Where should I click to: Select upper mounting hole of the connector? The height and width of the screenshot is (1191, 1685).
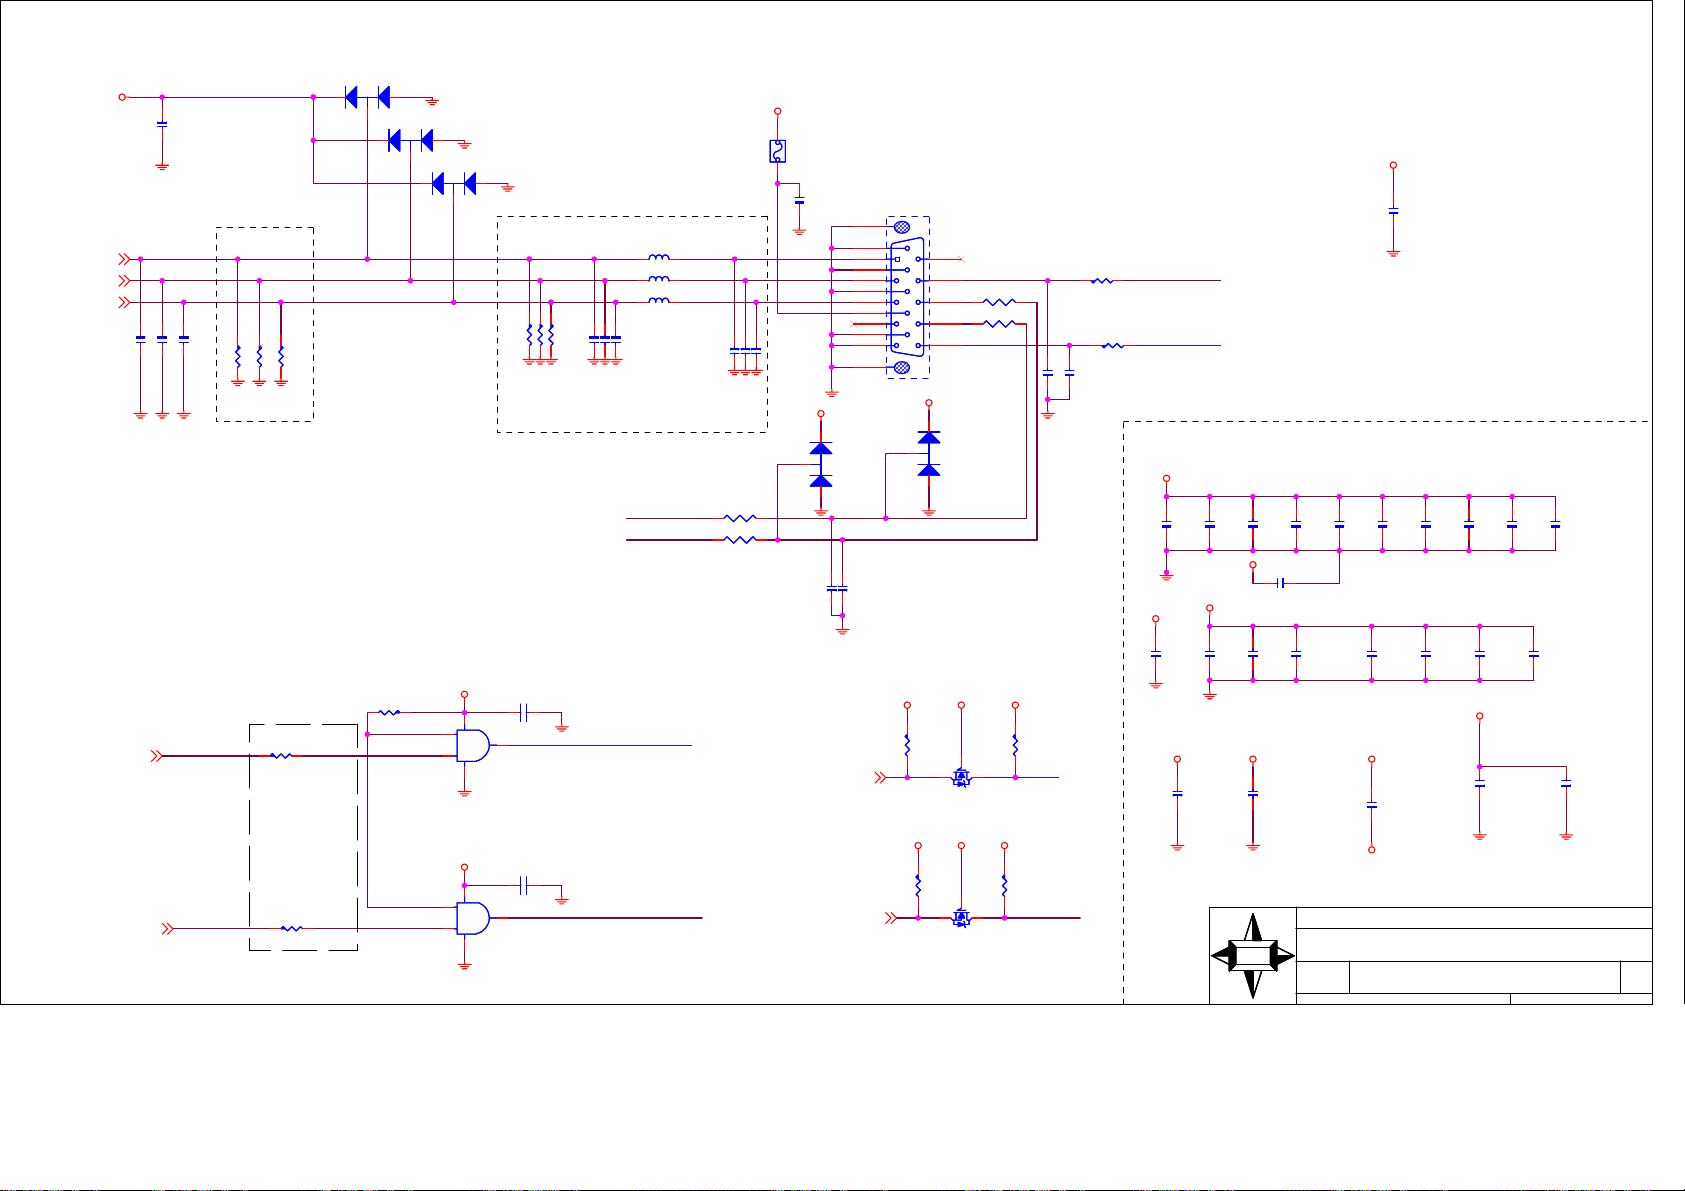(x=902, y=228)
